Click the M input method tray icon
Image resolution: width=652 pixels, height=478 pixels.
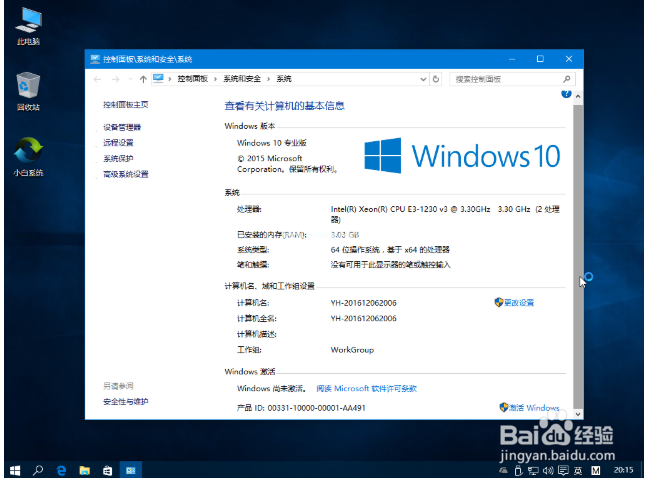point(596,471)
